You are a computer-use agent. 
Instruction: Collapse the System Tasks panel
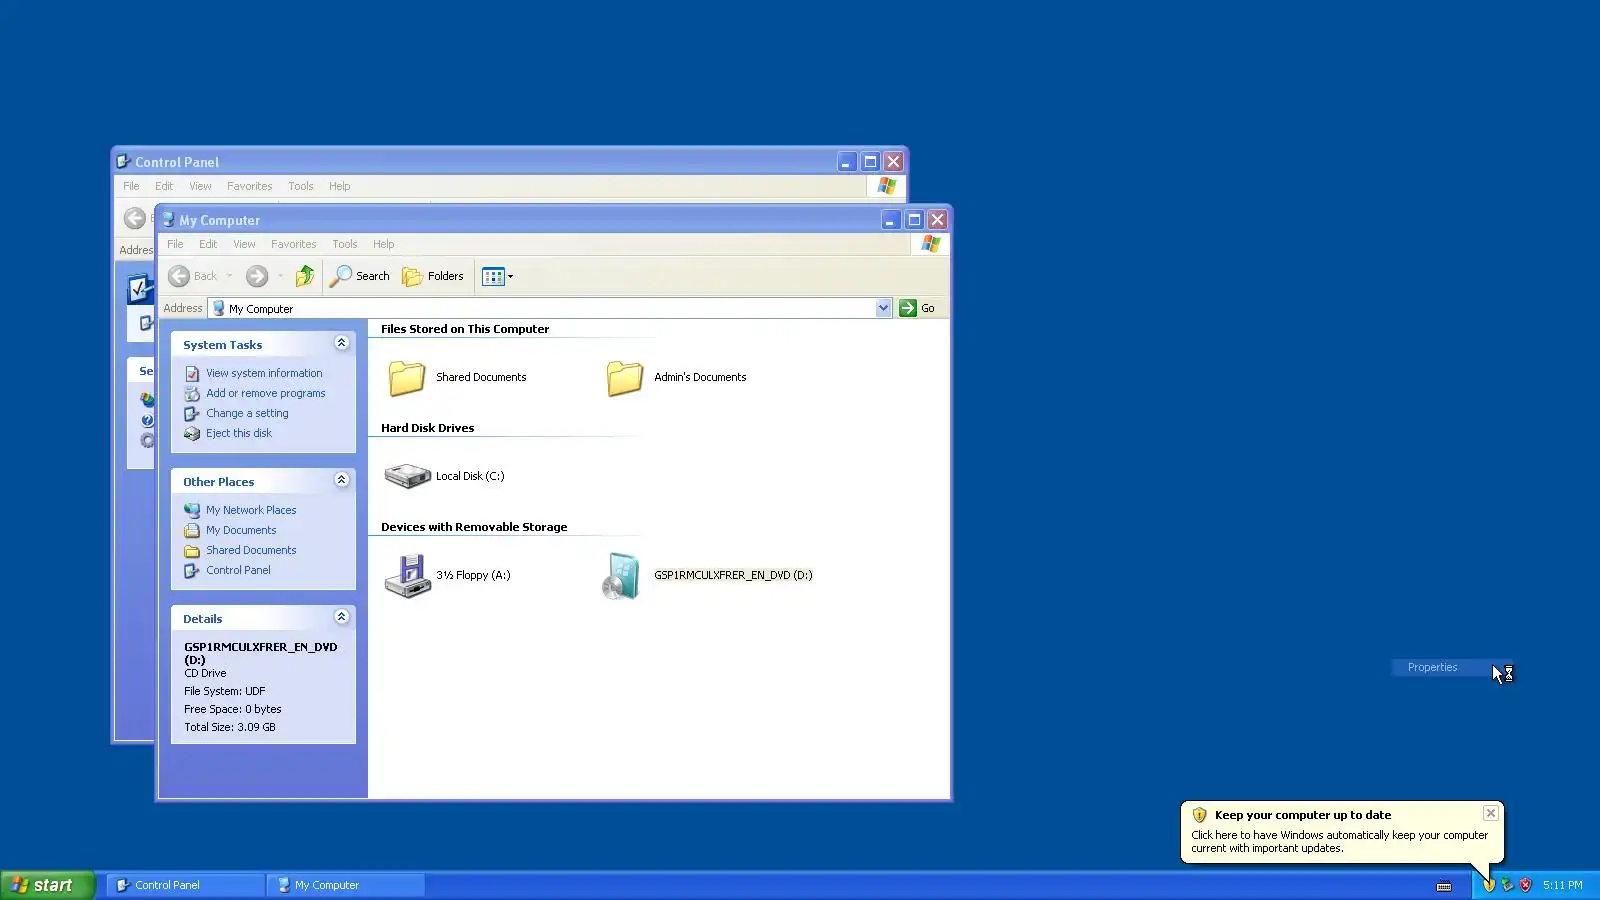341,343
